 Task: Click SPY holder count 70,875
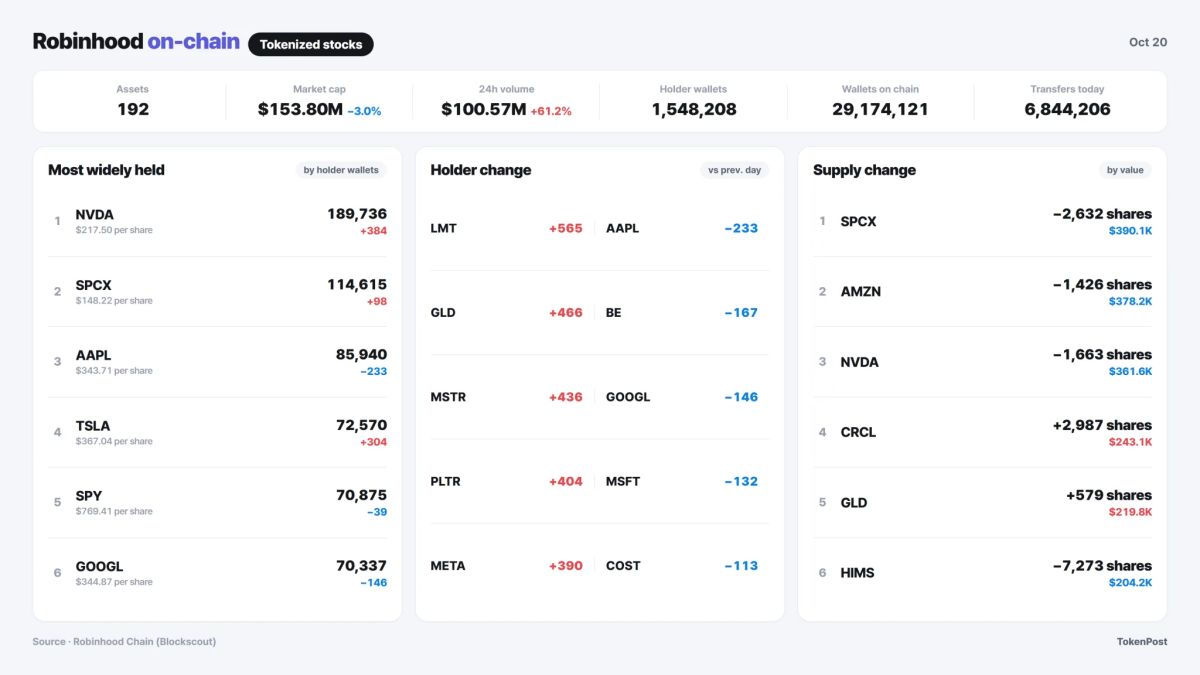(361, 495)
